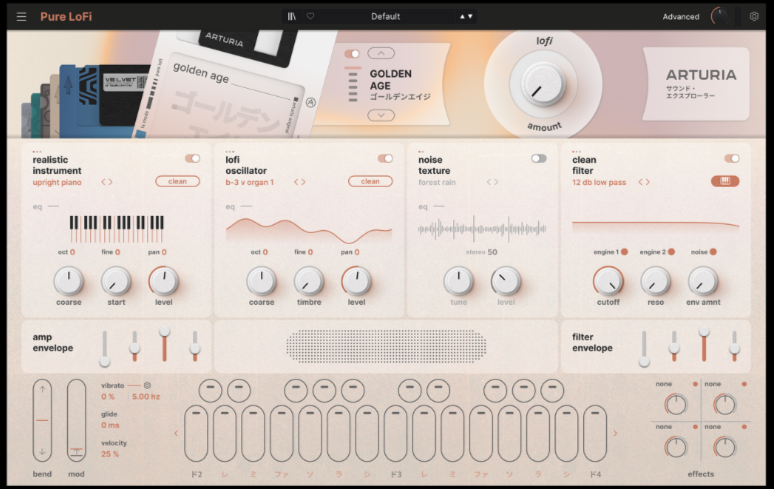Toggle the lofi oscillator engine switch
The width and height of the screenshot is (774, 489).
(385, 158)
